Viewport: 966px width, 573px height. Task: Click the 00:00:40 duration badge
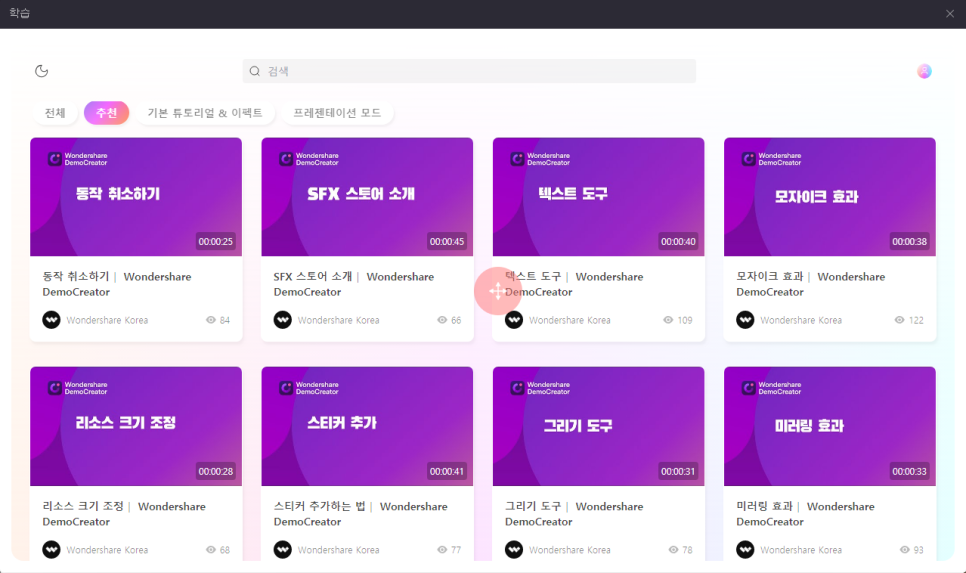678,242
